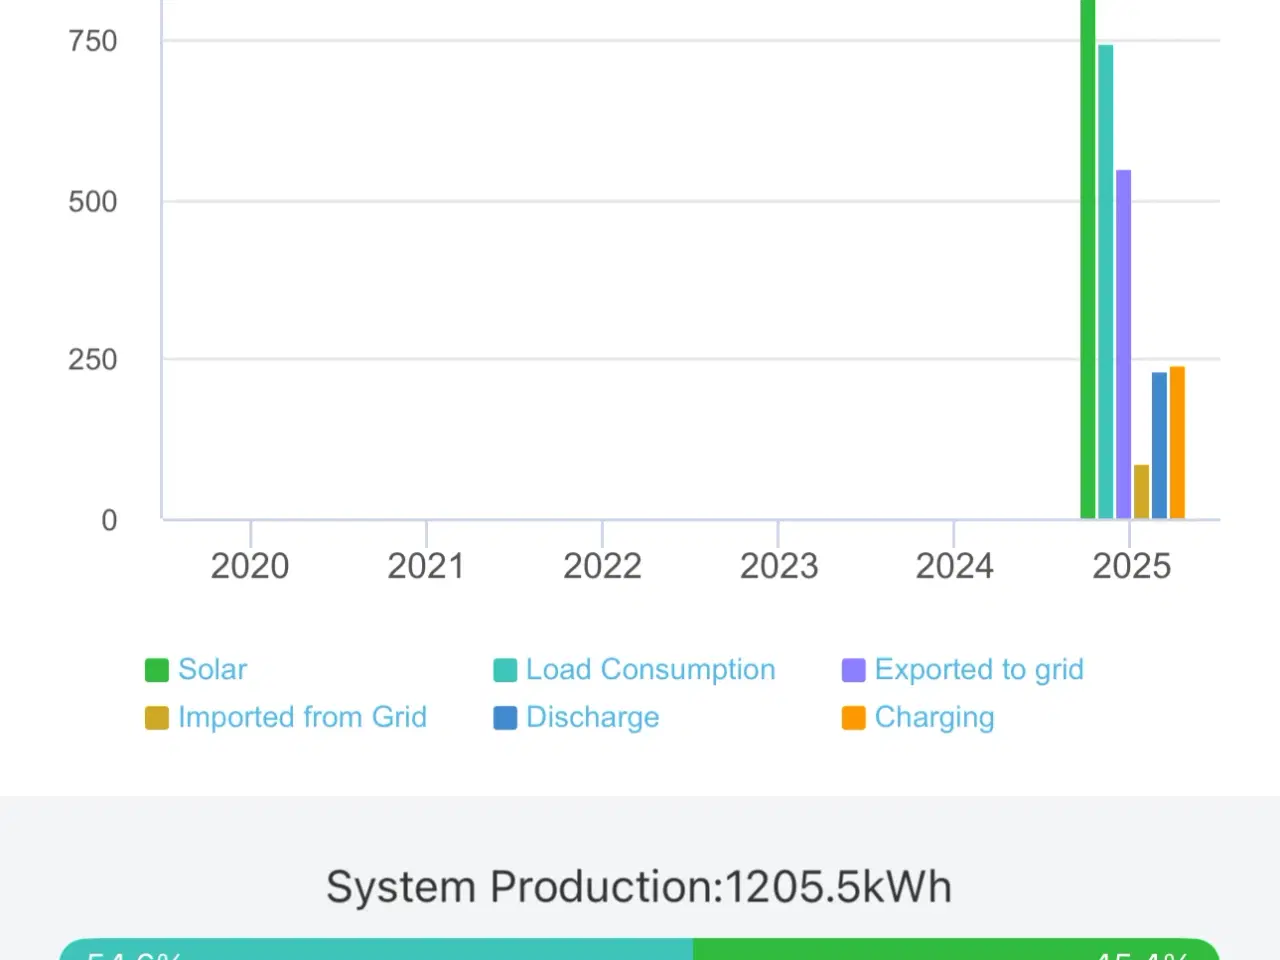Tap the 2023 year on the axis
The height and width of the screenshot is (960, 1280).
pyautogui.click(x=778, y=566)
